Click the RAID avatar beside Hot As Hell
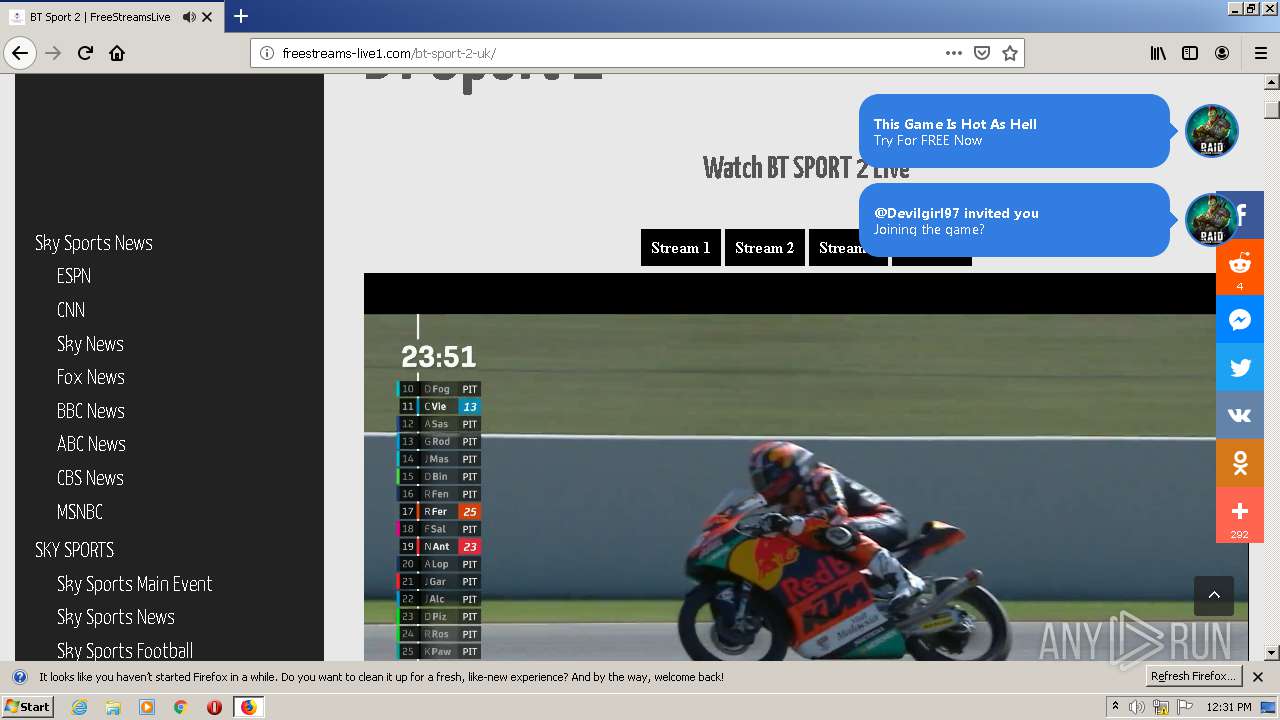1280x720 pixels. (x=1212, y=130)
